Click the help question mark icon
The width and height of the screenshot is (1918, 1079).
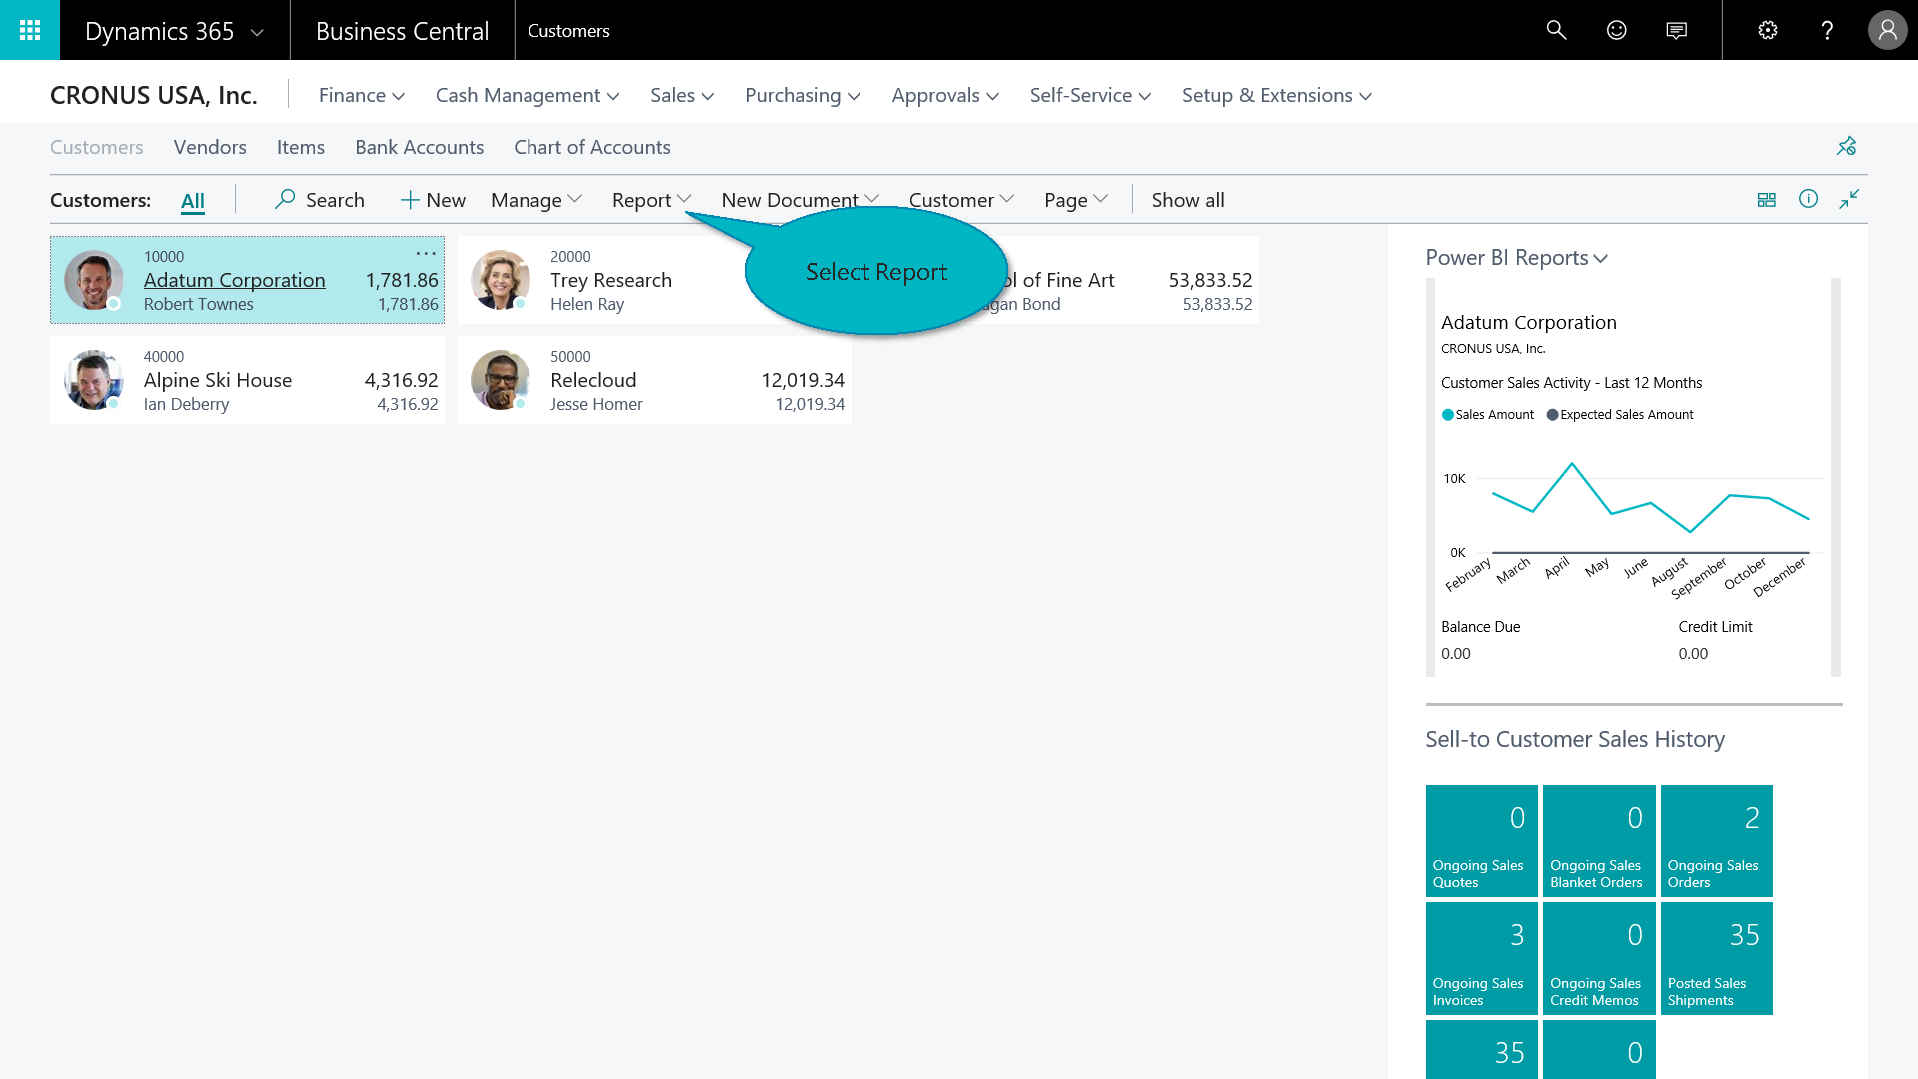pos(1827,30)
